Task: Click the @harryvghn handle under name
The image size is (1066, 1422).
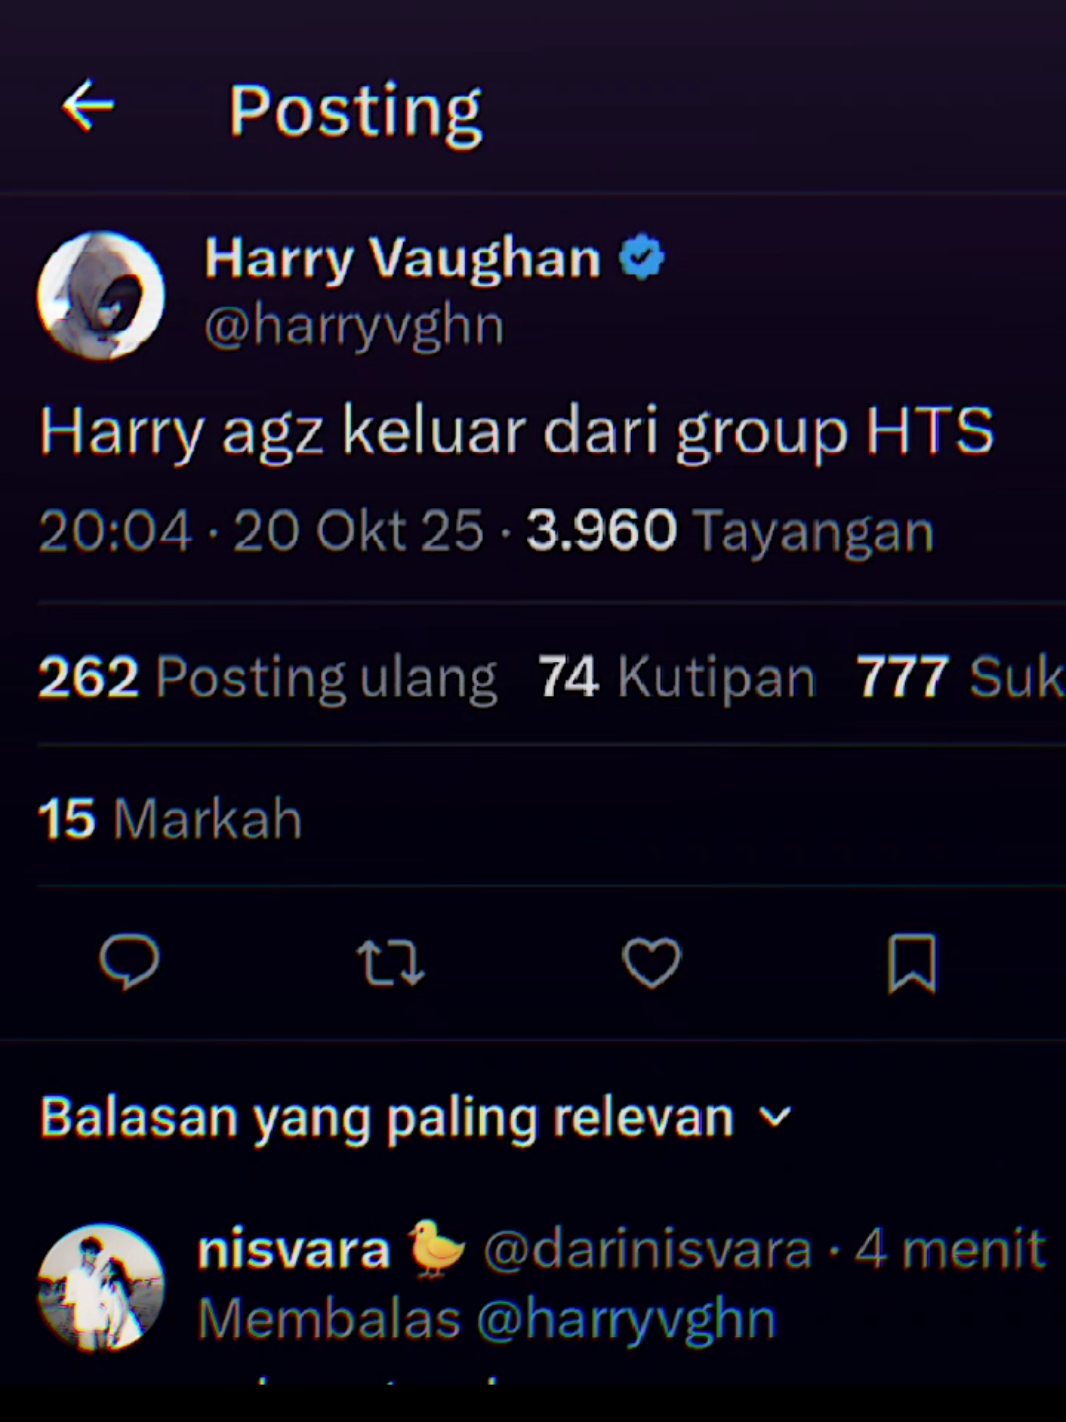Action: click(354, 327)
